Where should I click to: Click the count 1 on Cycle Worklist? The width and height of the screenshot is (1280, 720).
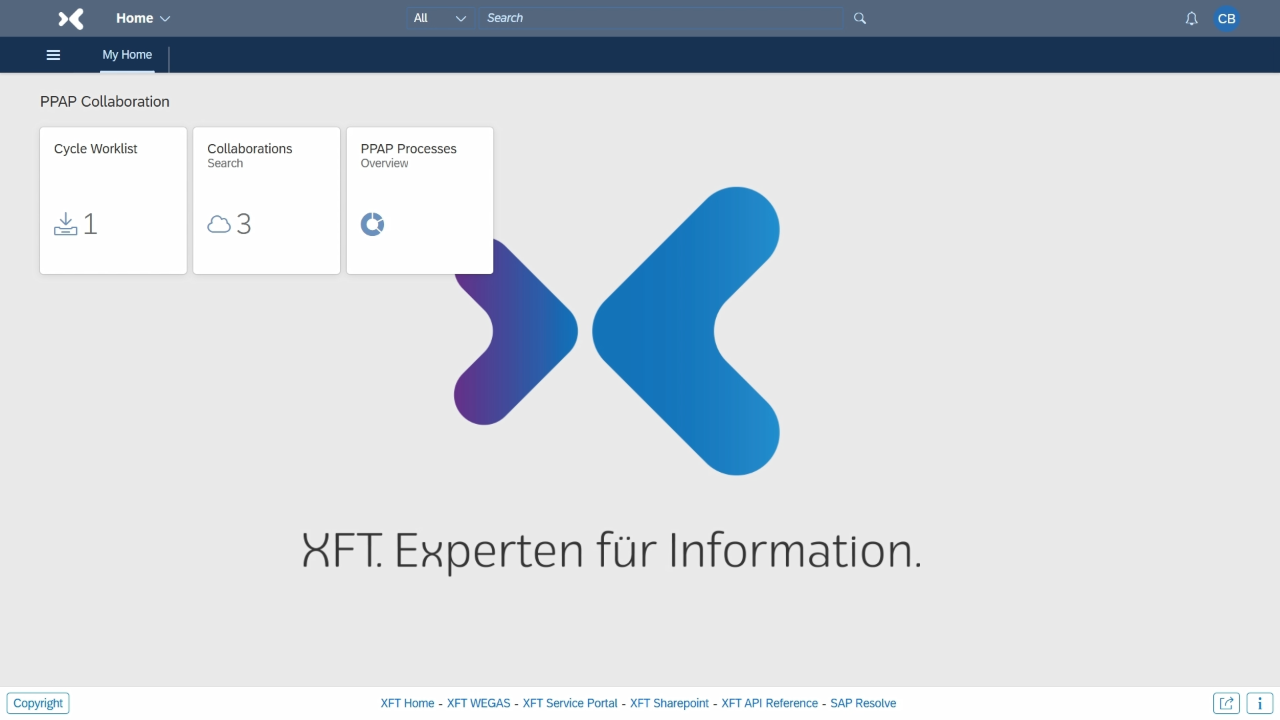90,224
